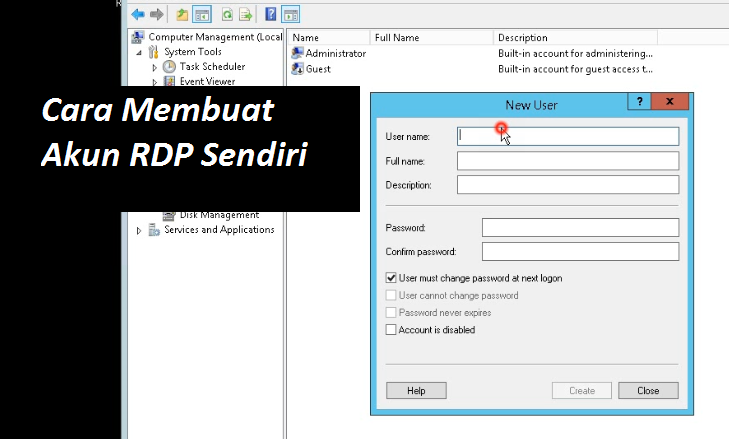Collapse the System Tools tree node
The height and width of the screenshot is (439, 729).
coord(140,52)
